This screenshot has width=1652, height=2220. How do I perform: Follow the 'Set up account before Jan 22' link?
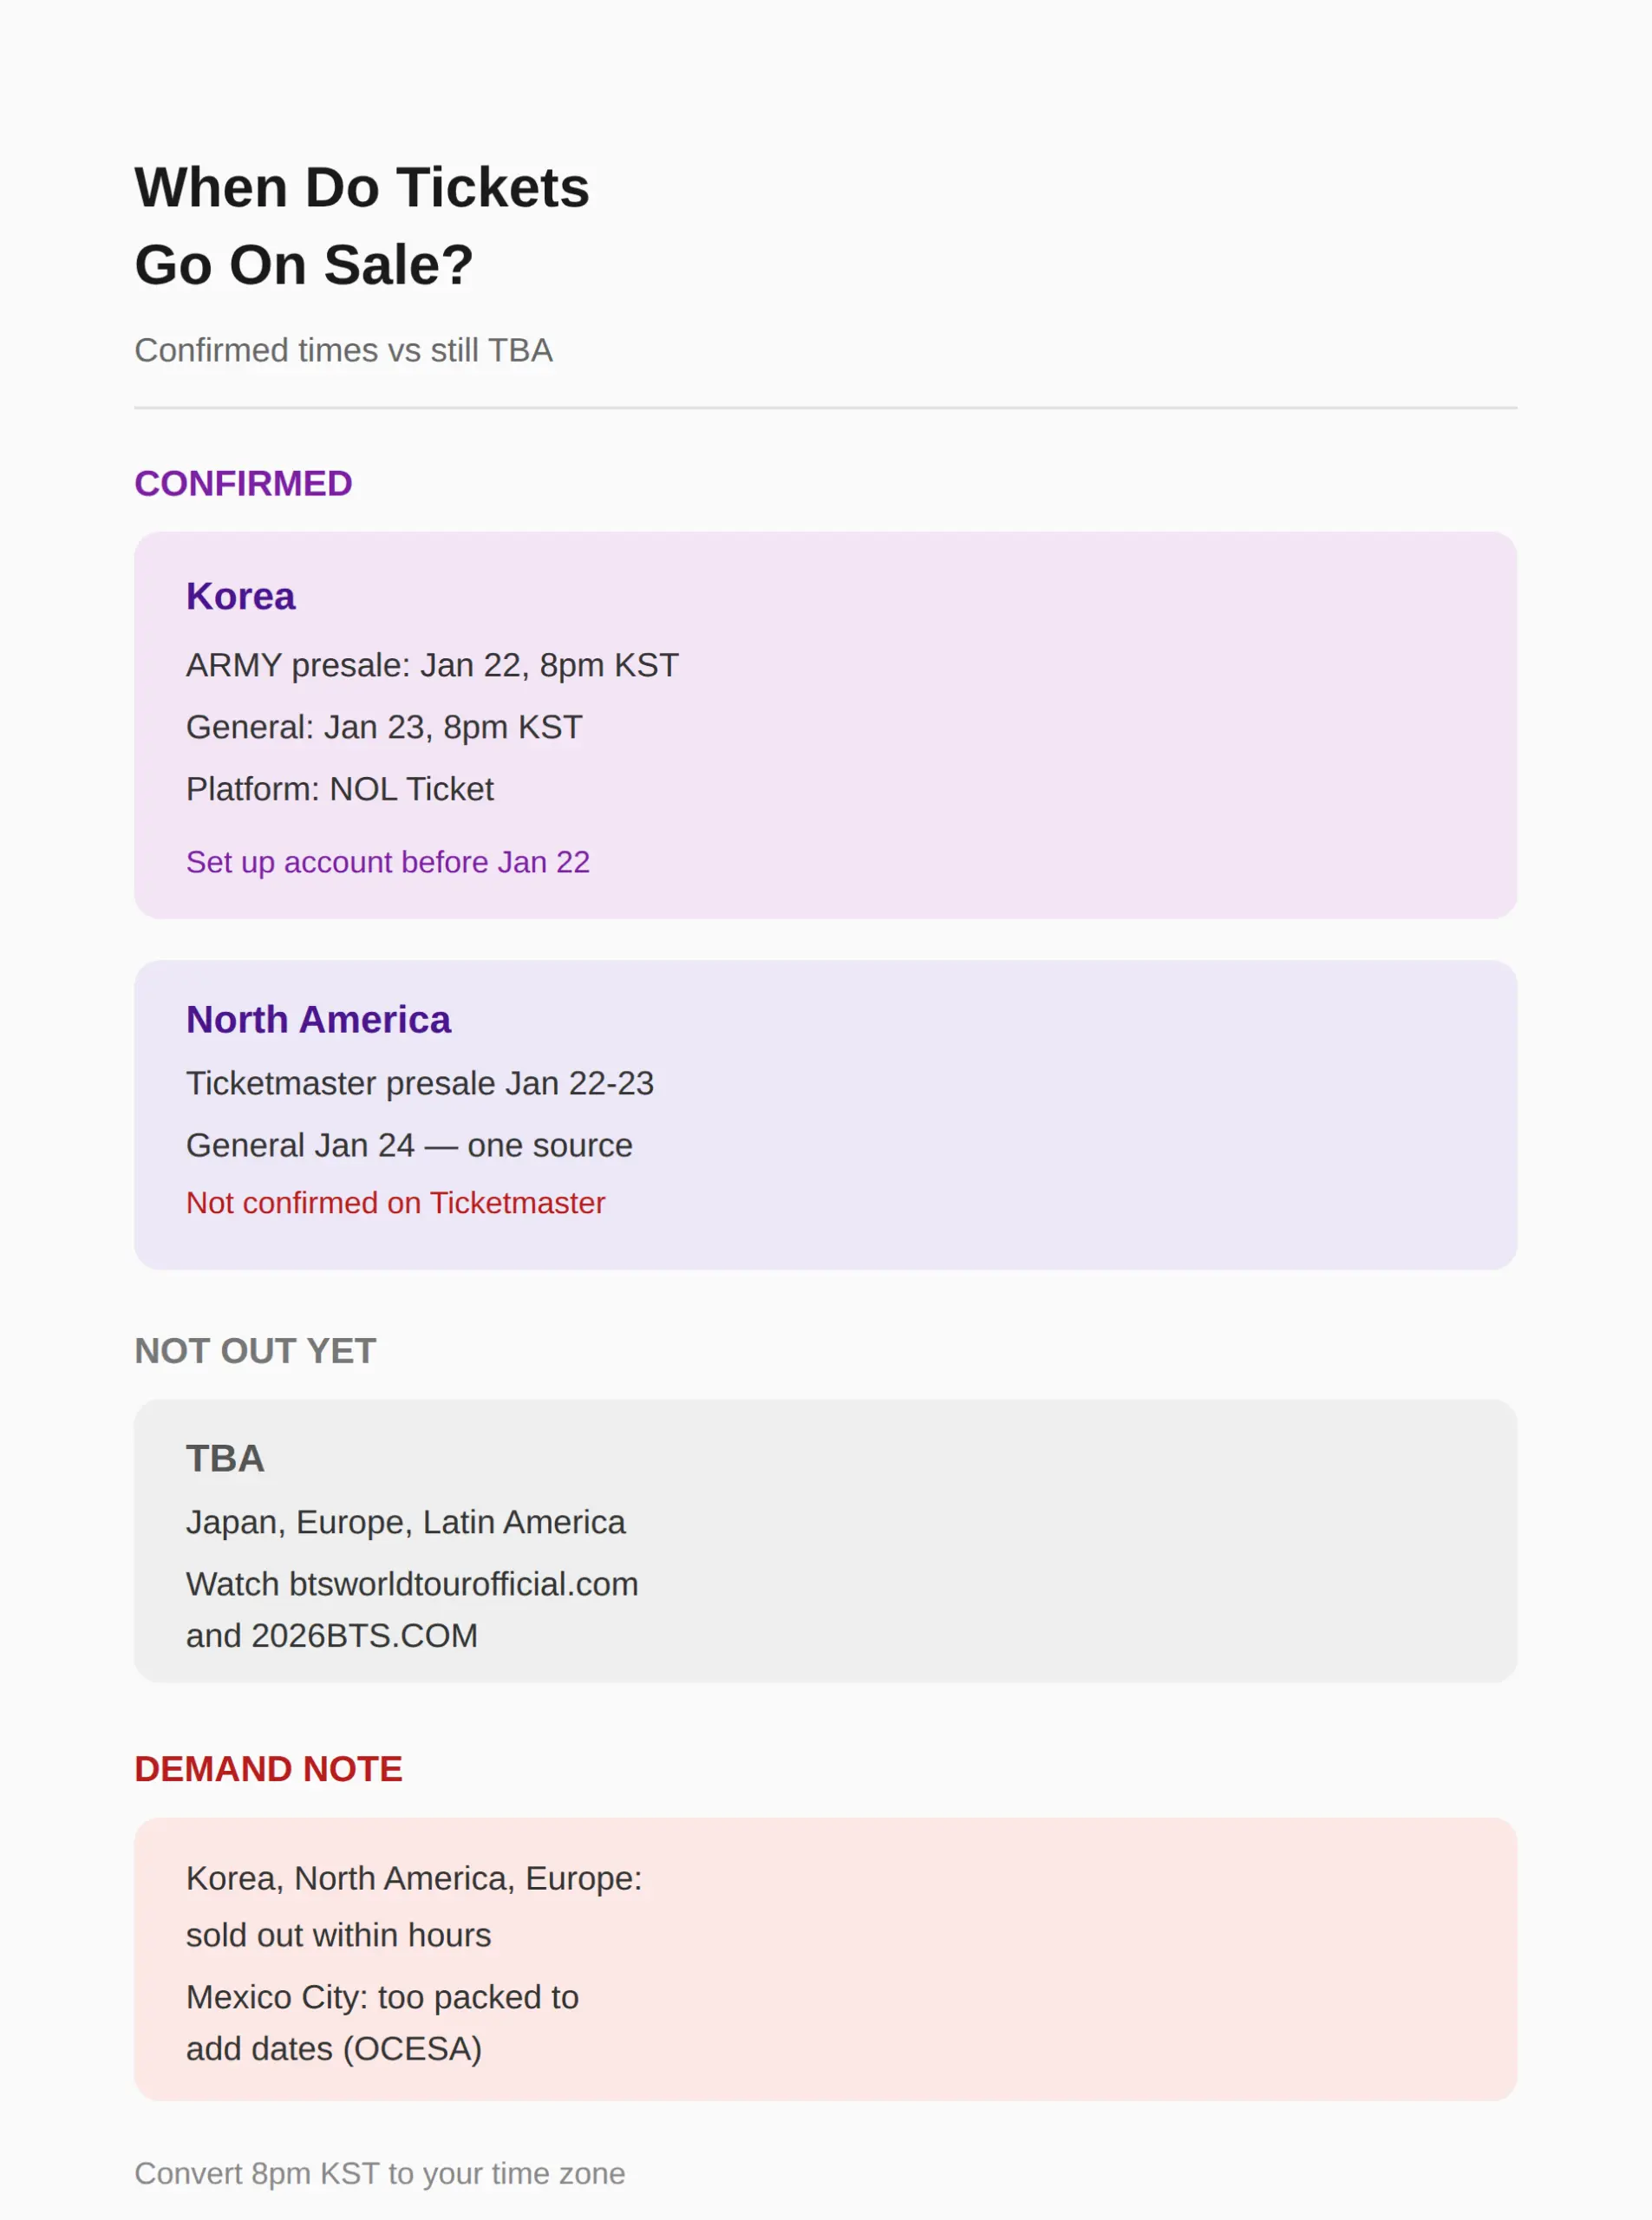[388, 862]
